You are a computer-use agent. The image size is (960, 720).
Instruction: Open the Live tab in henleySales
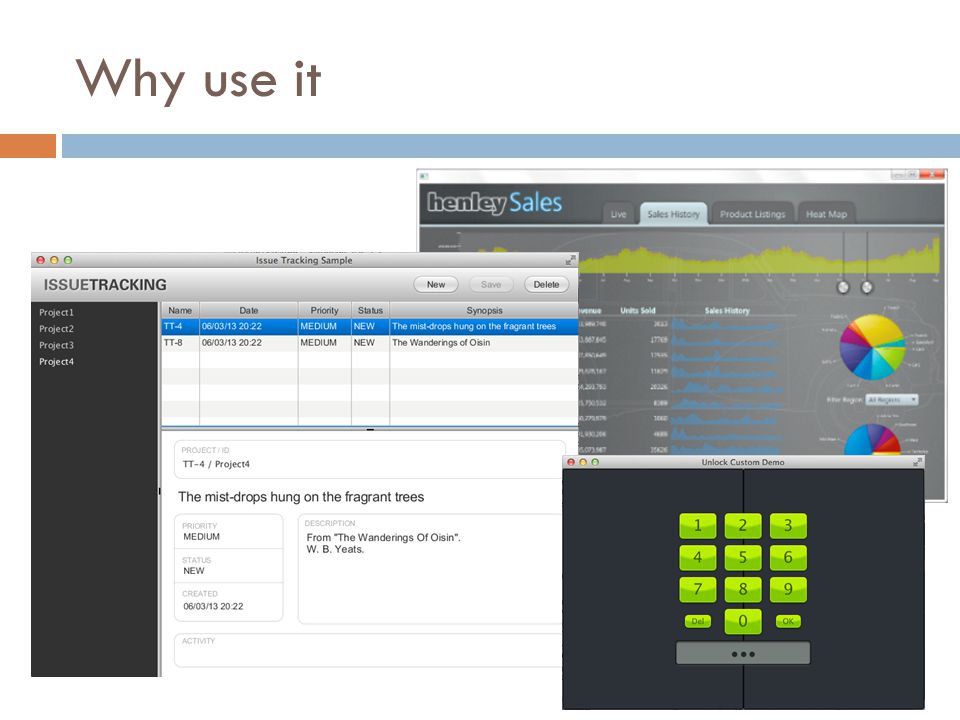tap(618, 214)
